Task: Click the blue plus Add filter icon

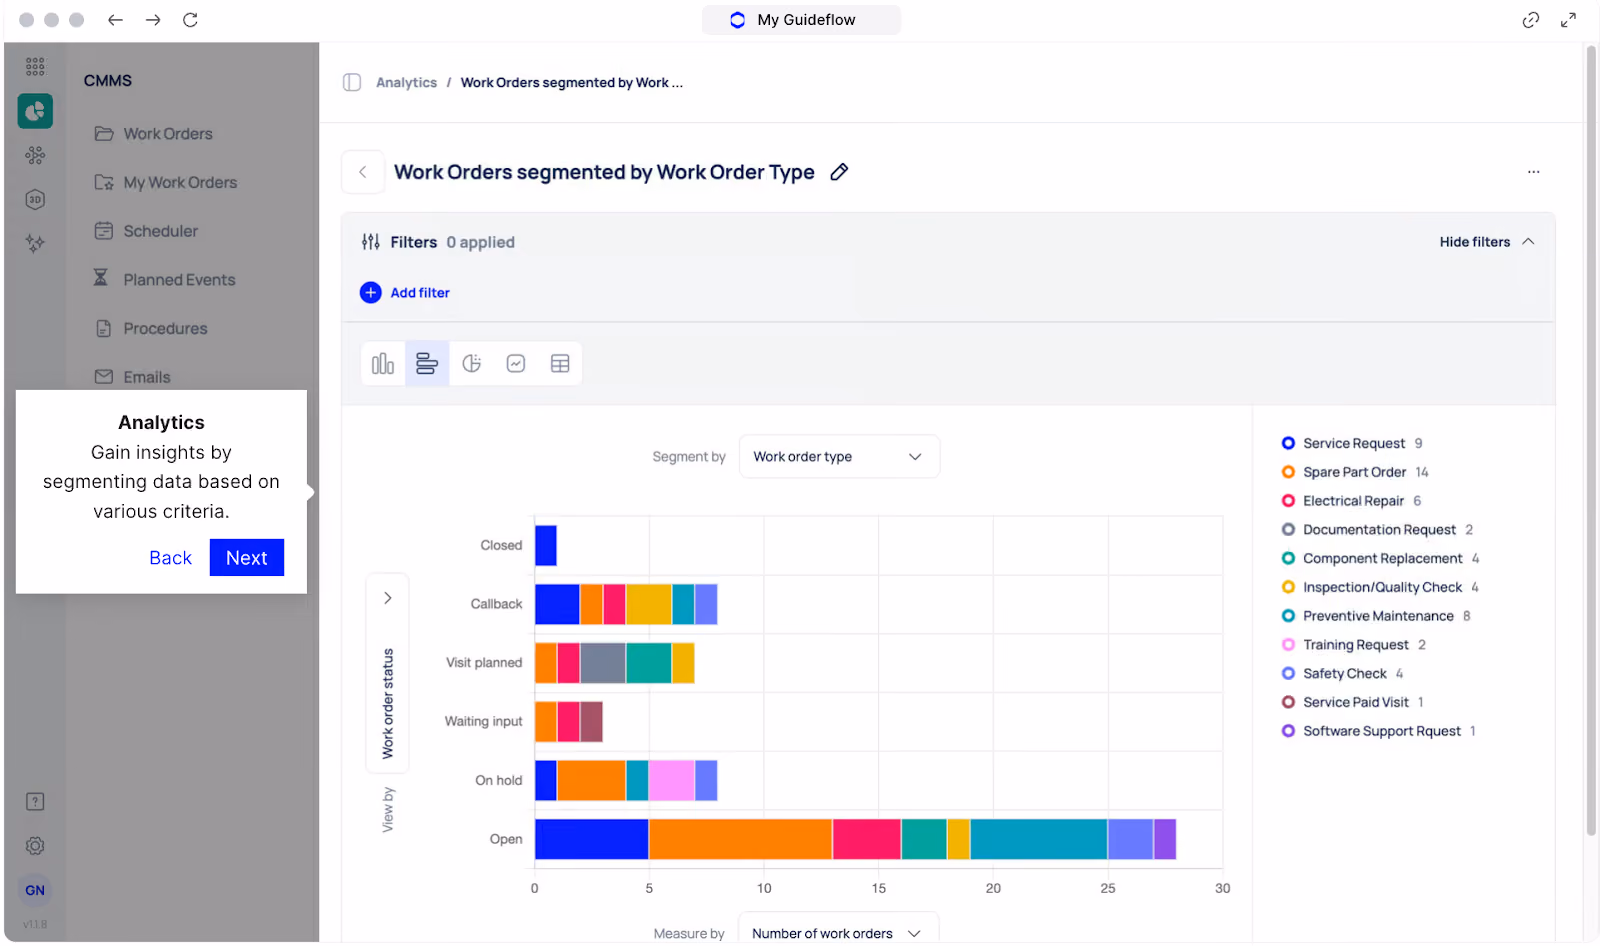Action: (371, 293)
